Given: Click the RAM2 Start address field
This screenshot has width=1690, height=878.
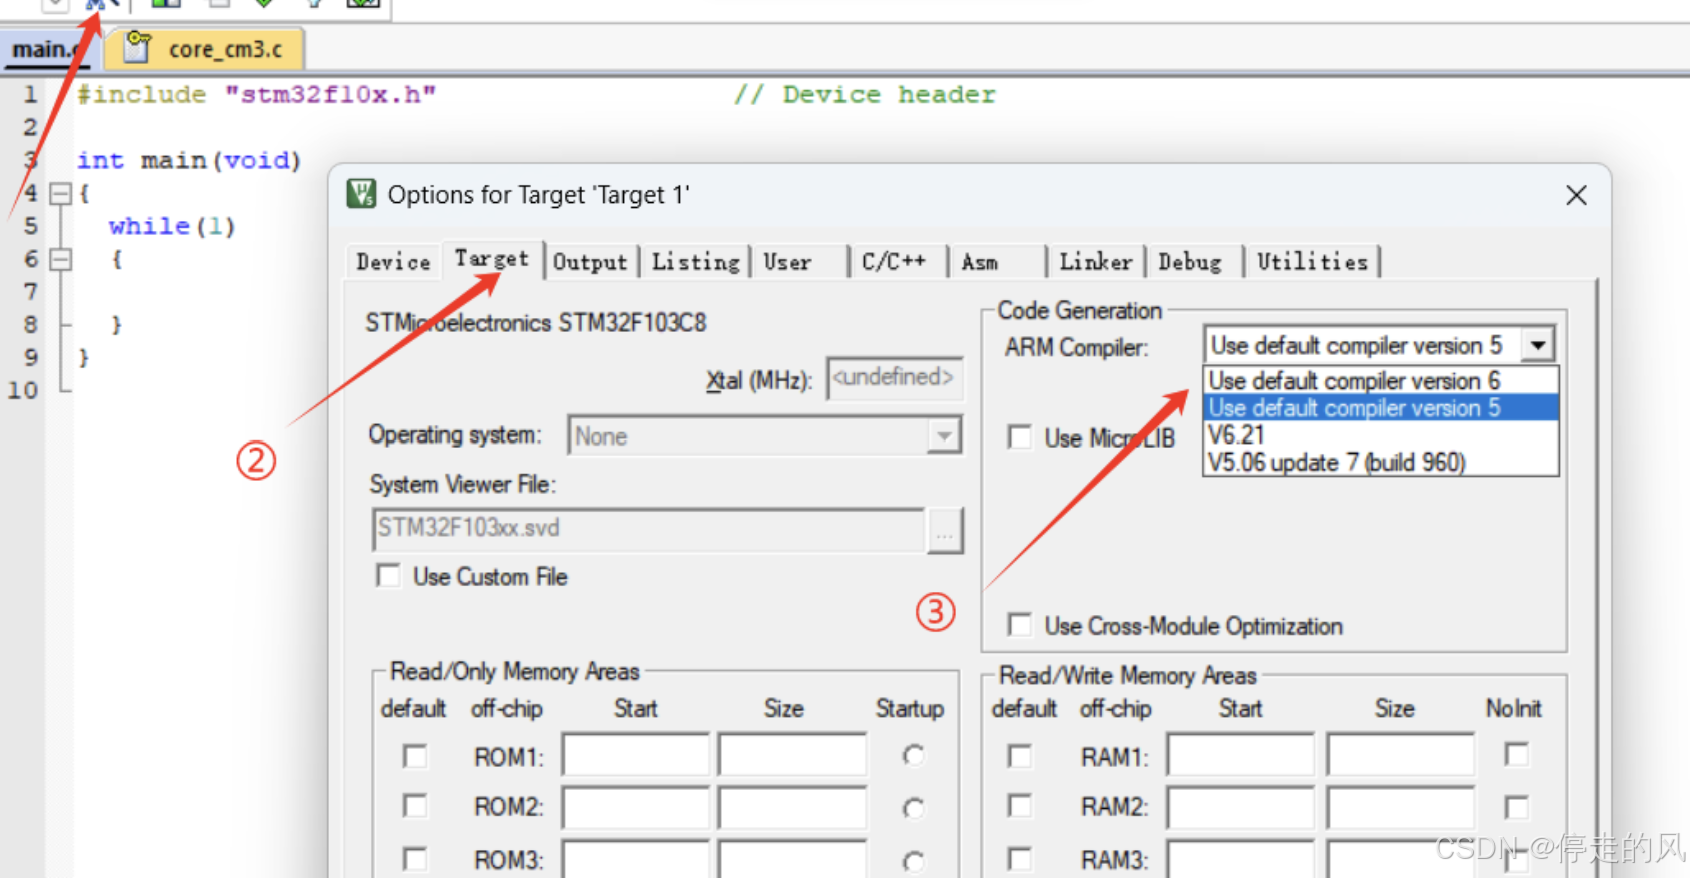Looking at the screenshot, I should pos(1241,807).
